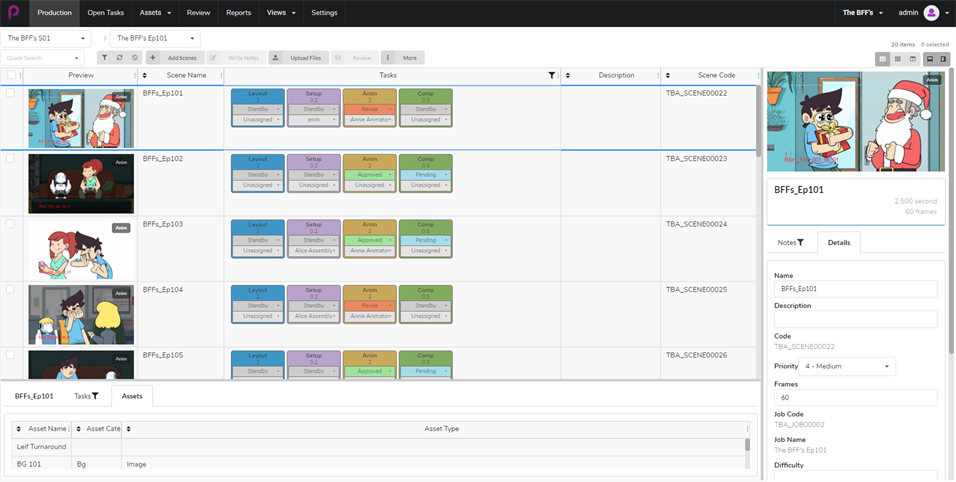Screen dimensions: 956x482
Task: Click the Upload Files button
Action: [x=298, y=58]
